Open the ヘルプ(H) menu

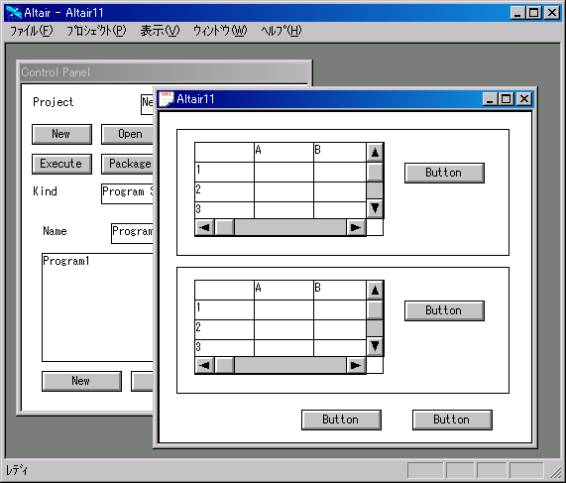[281, 31]
